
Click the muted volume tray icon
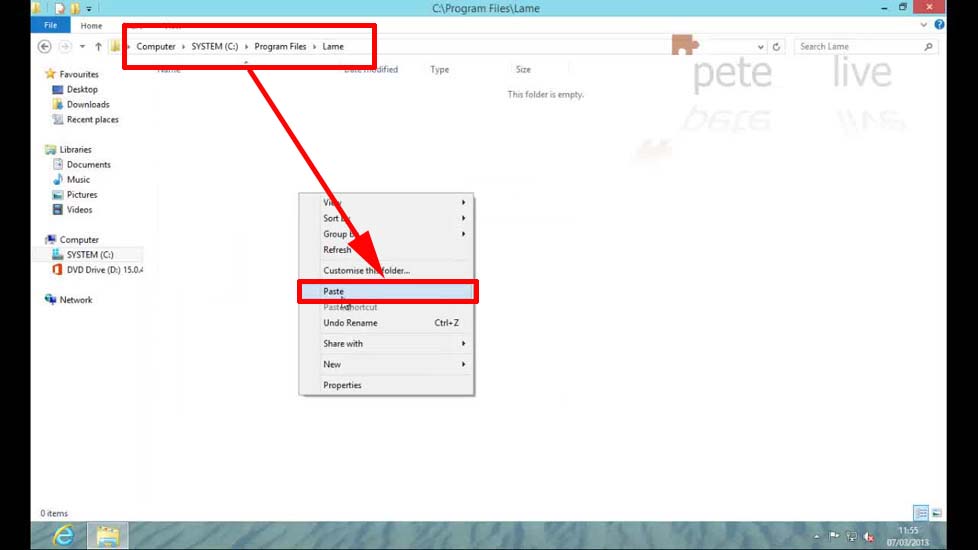click(869, 537)
